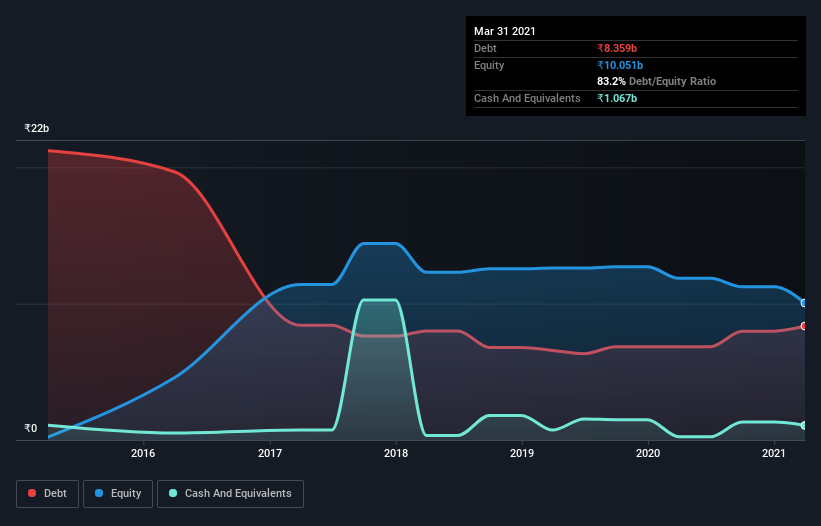Click the teal Cash endpoint marker

pos(804,426)
